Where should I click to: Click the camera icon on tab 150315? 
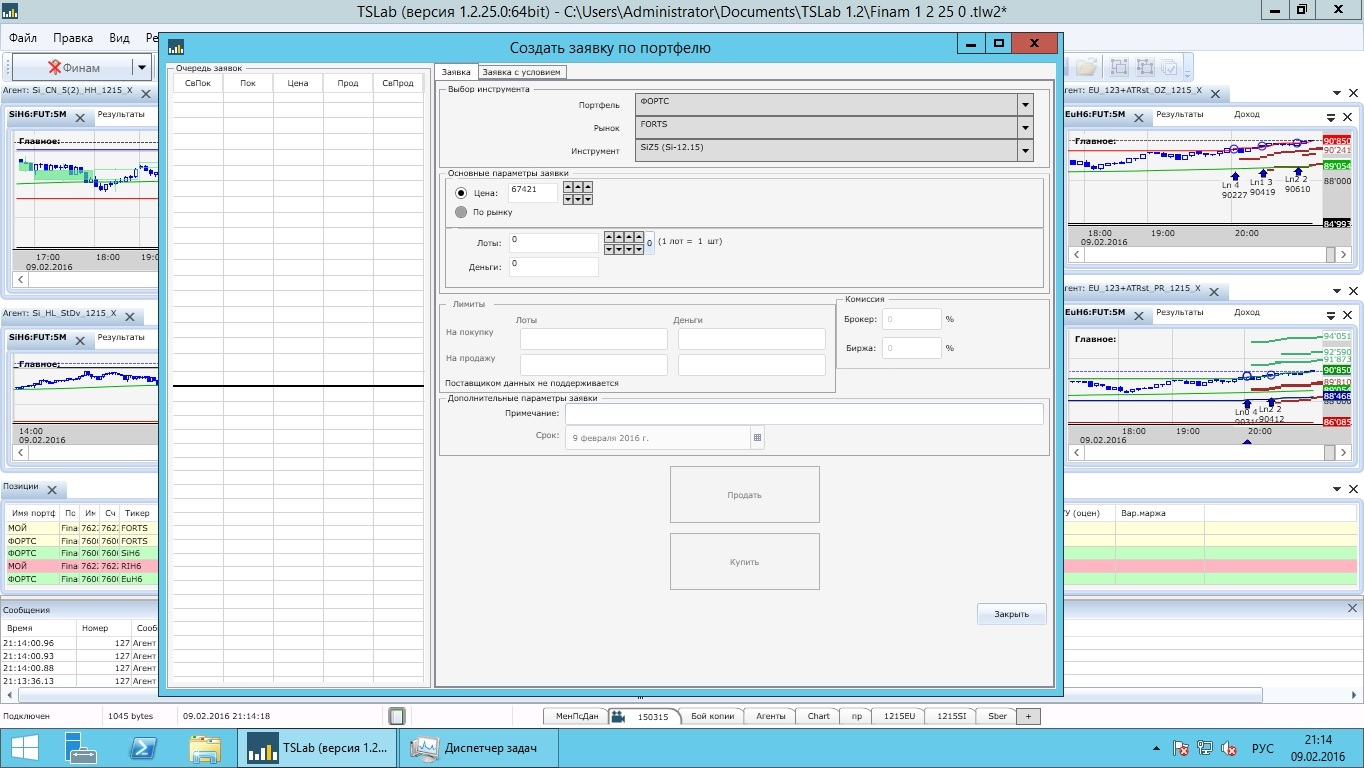point(619,716)
